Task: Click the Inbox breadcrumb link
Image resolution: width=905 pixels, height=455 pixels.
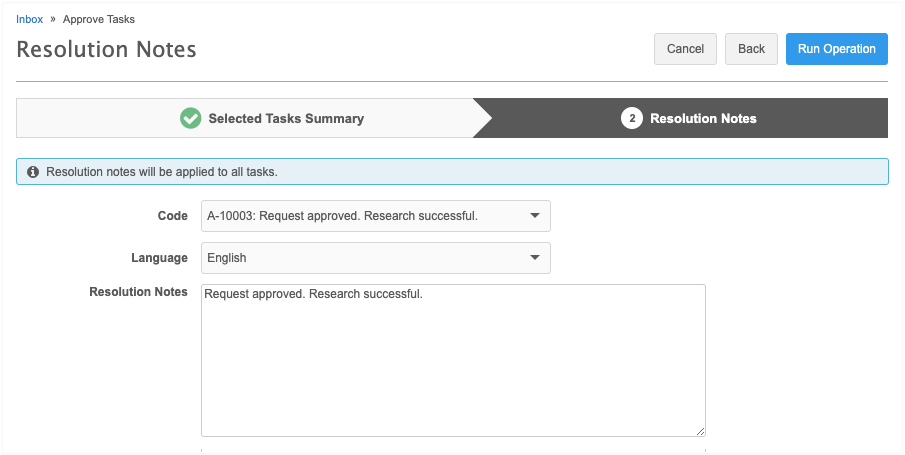Action: pos(29,19)
